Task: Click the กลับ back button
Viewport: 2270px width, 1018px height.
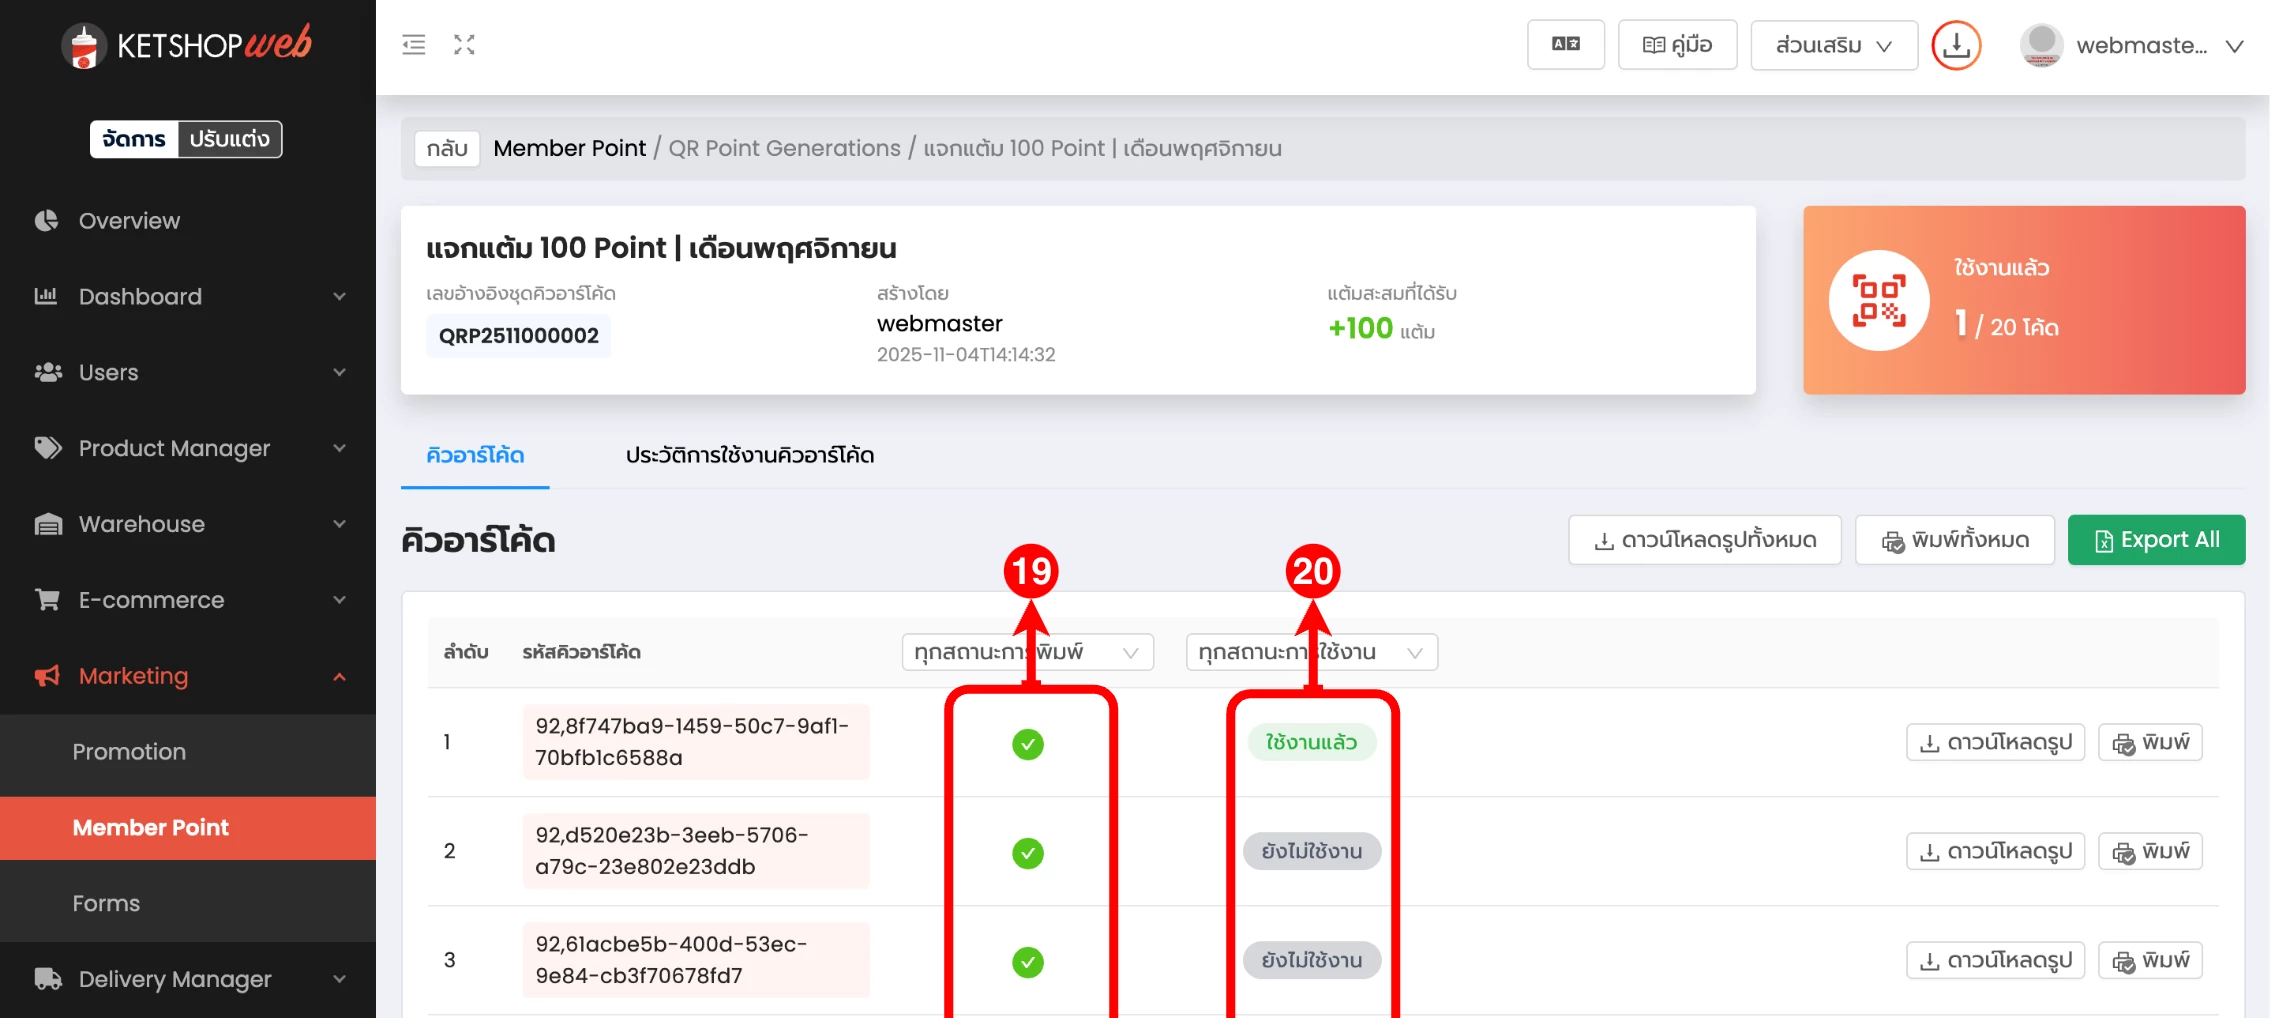Action: coord(447,149)
